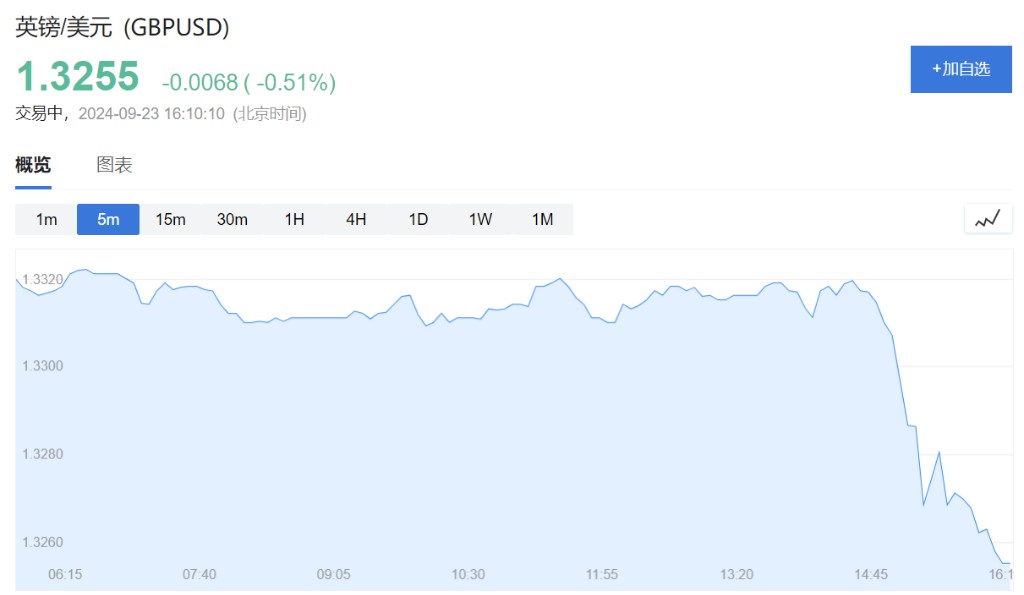The height and width of the screenshot is (595, 1024).
Task: Pick the 4H timeframe
Action: tap(356, 219)
